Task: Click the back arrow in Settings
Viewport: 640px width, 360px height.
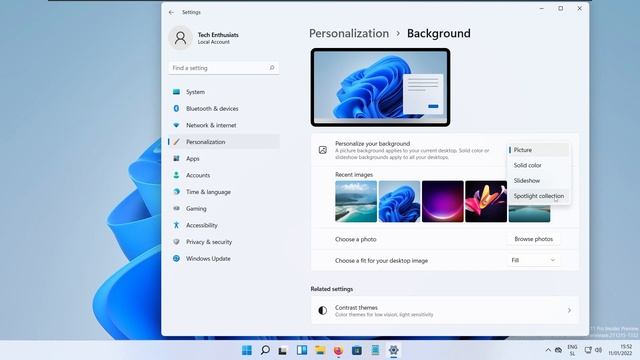Action: point(171,12)
